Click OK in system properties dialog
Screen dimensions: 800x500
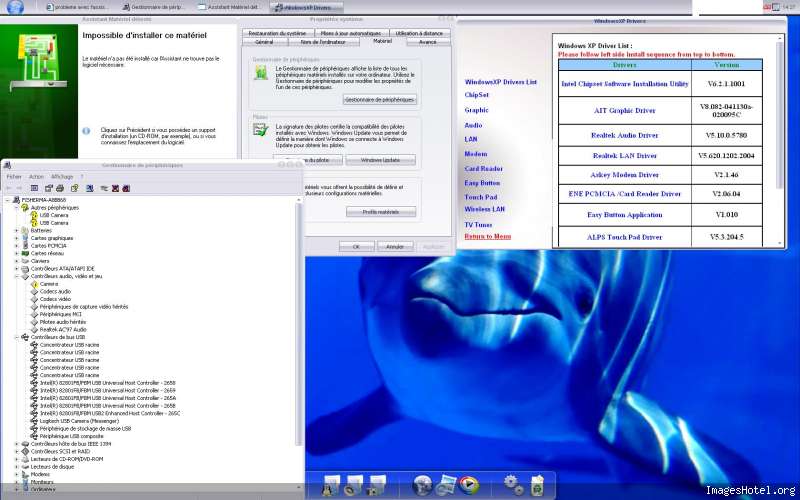pyautogui.click(x=357, y=246)
